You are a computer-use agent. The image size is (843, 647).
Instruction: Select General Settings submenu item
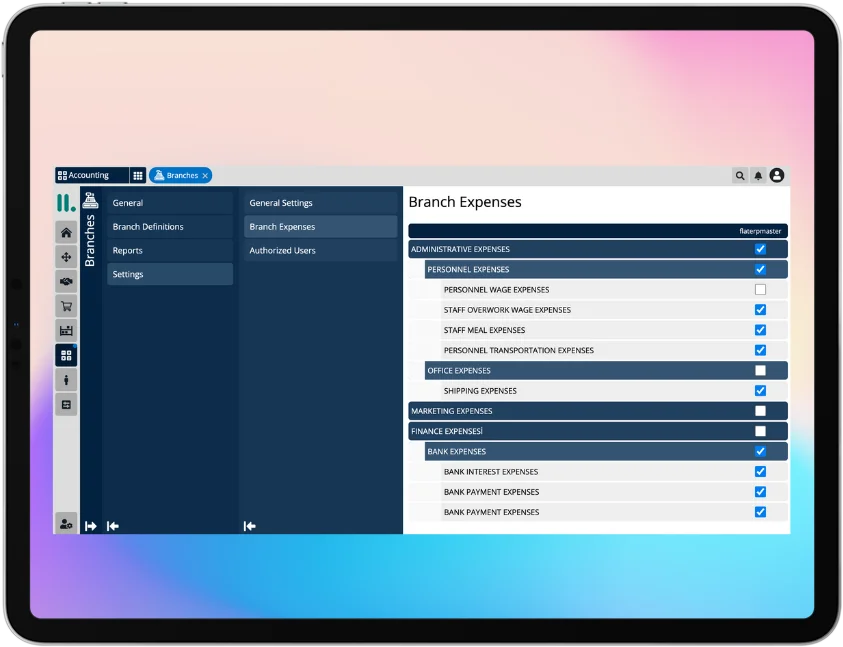tap(281, 203)
